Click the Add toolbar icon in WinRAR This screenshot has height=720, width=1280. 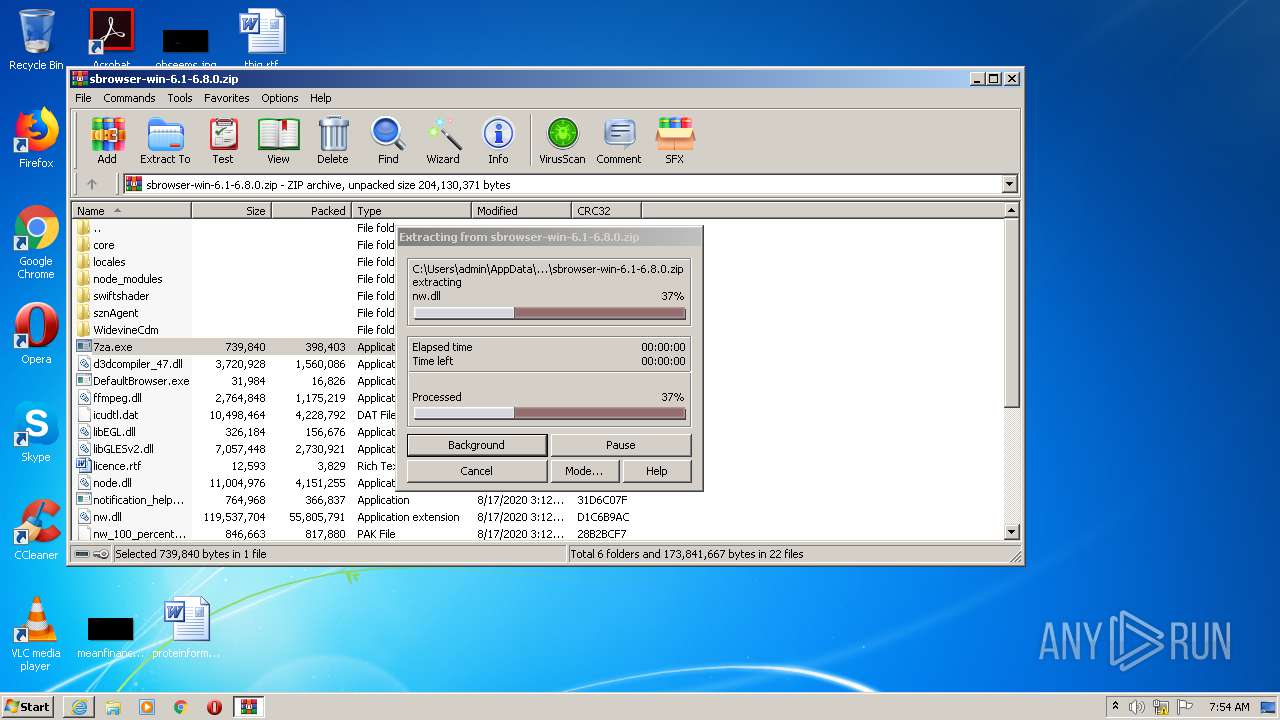(x=107, y=140)
